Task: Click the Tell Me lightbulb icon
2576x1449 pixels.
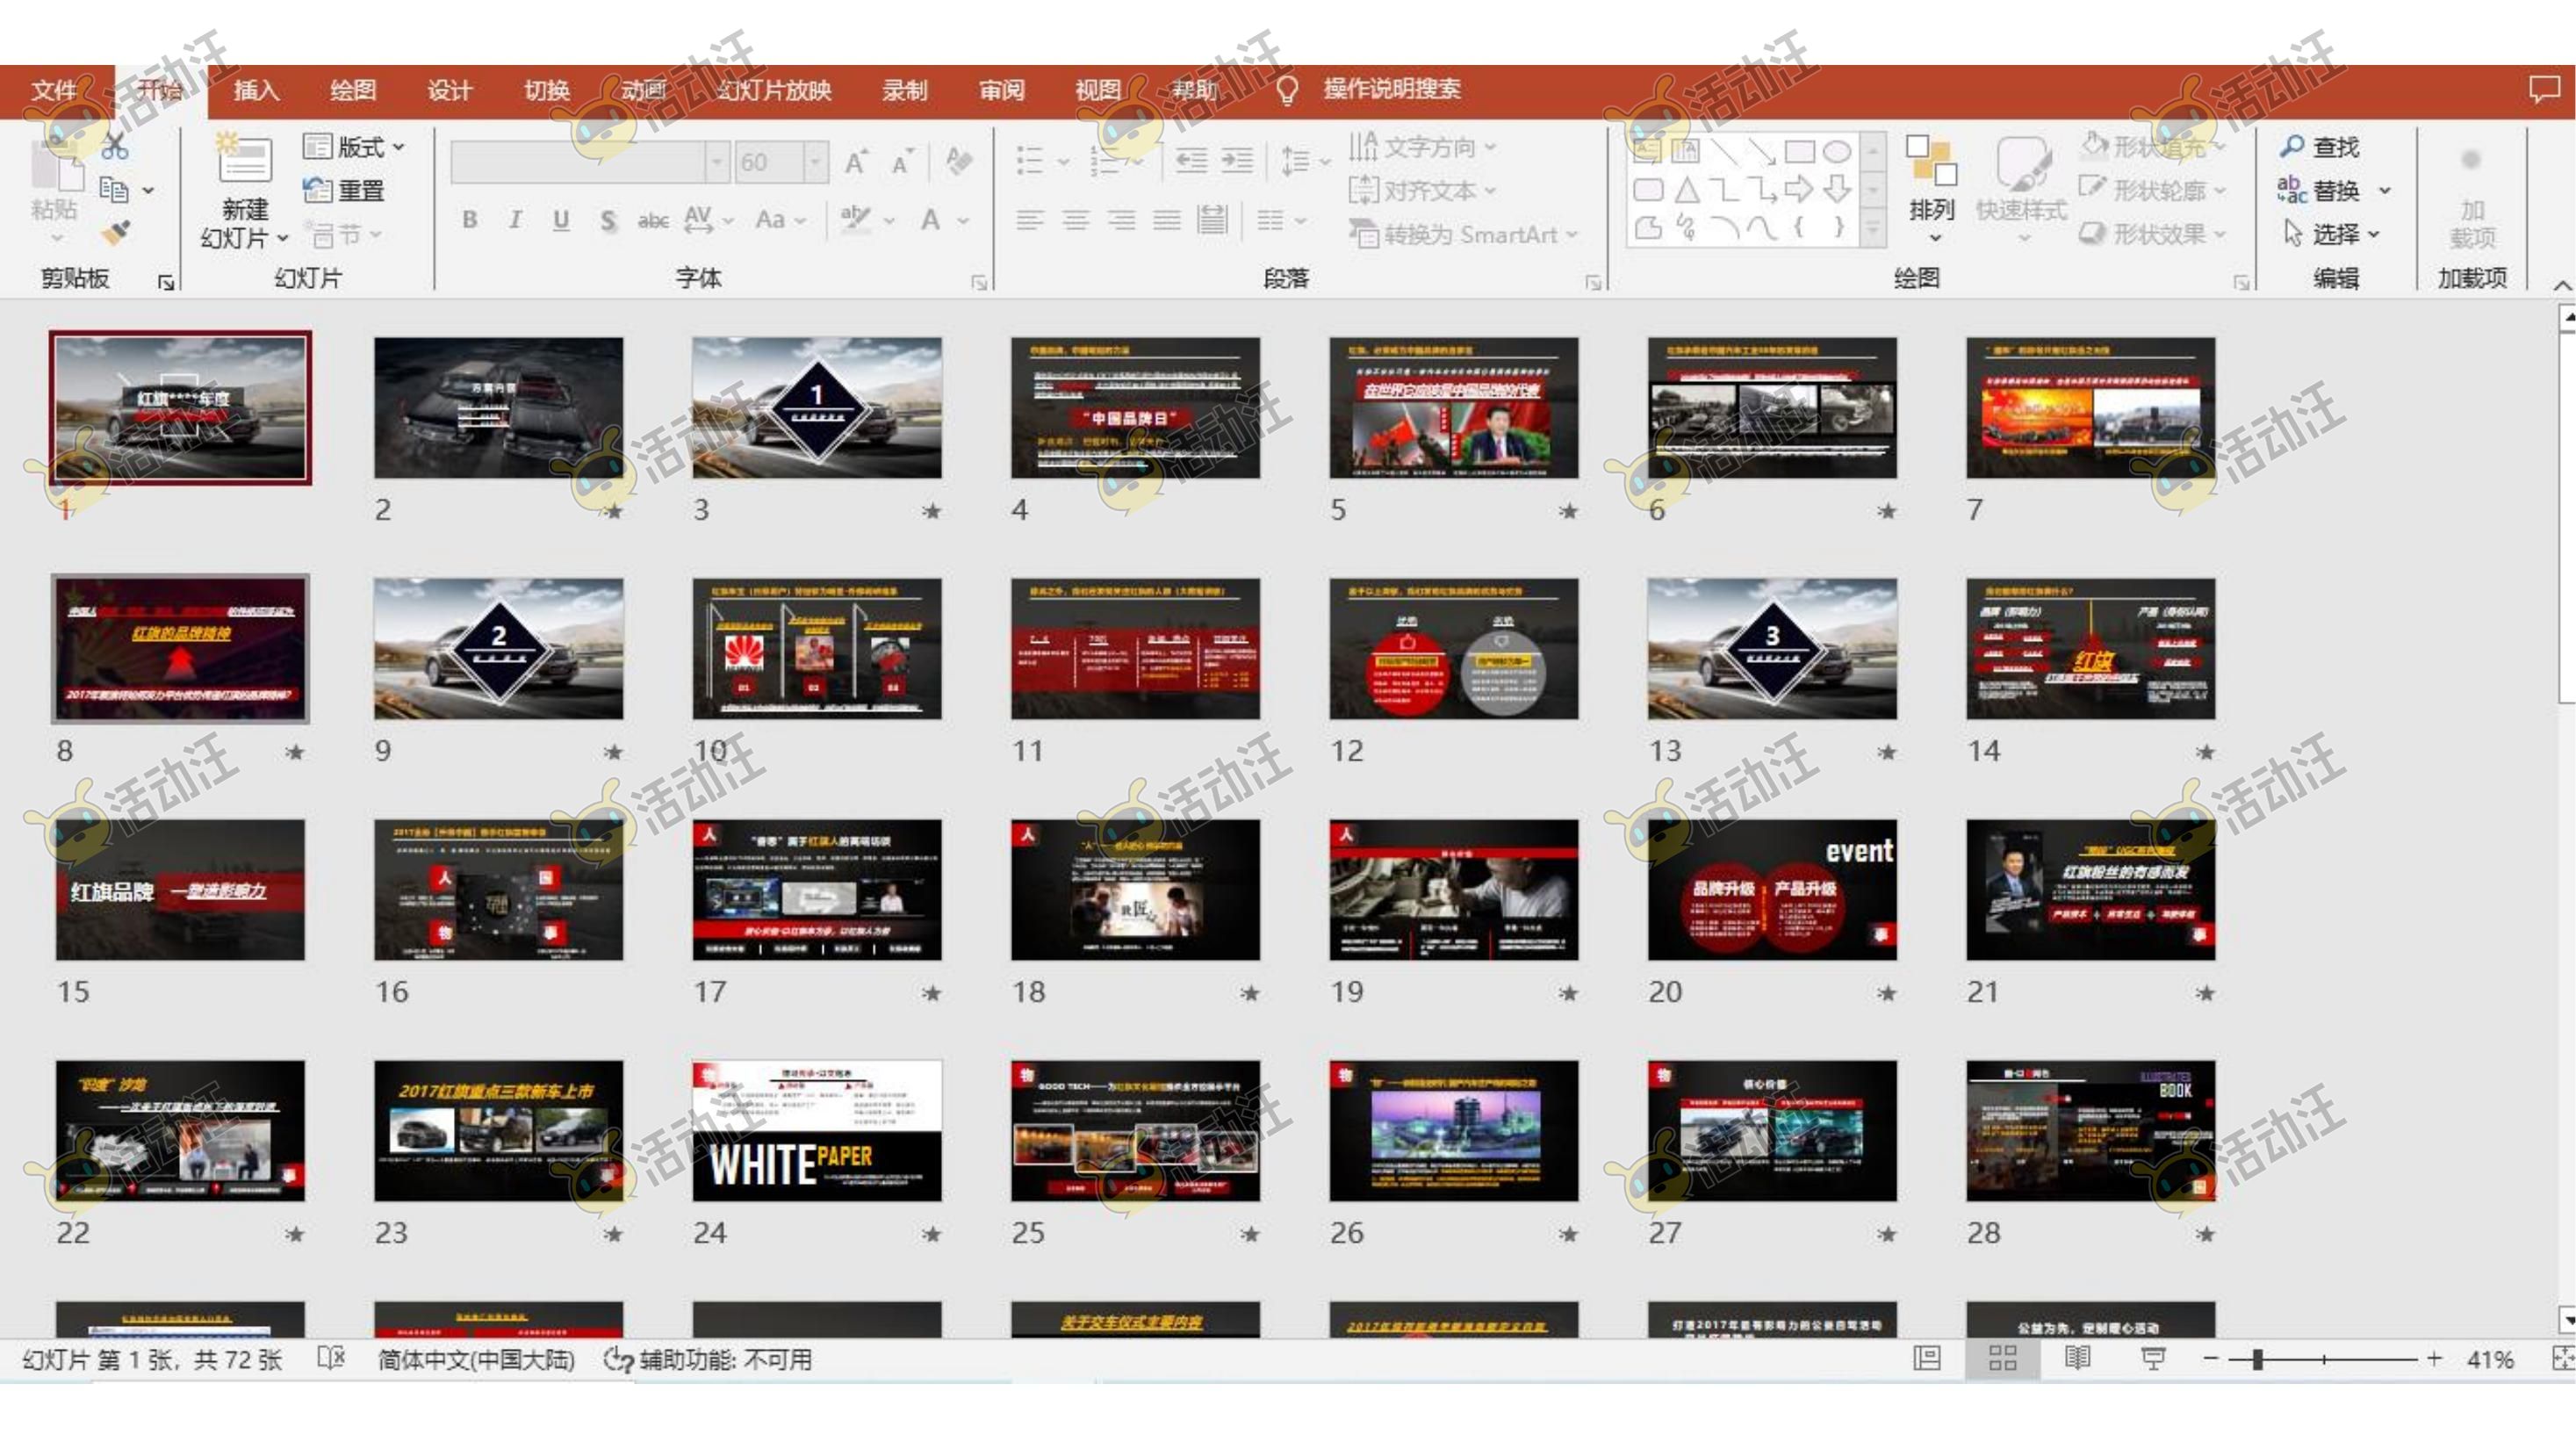Action: (x=1287, y=90)
